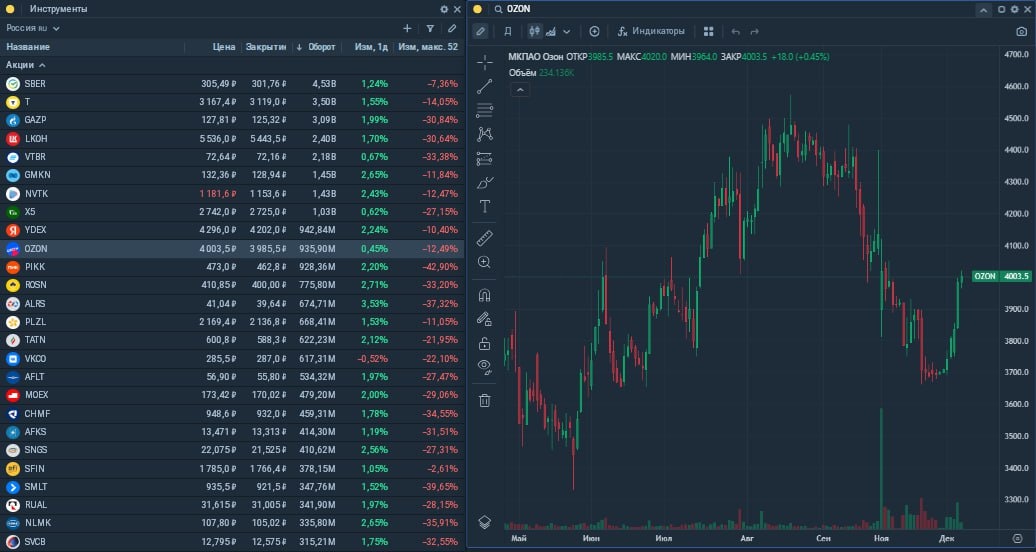Select the VKCO instrument row
The image size is (1036, 552).
[x=232, y=358]
